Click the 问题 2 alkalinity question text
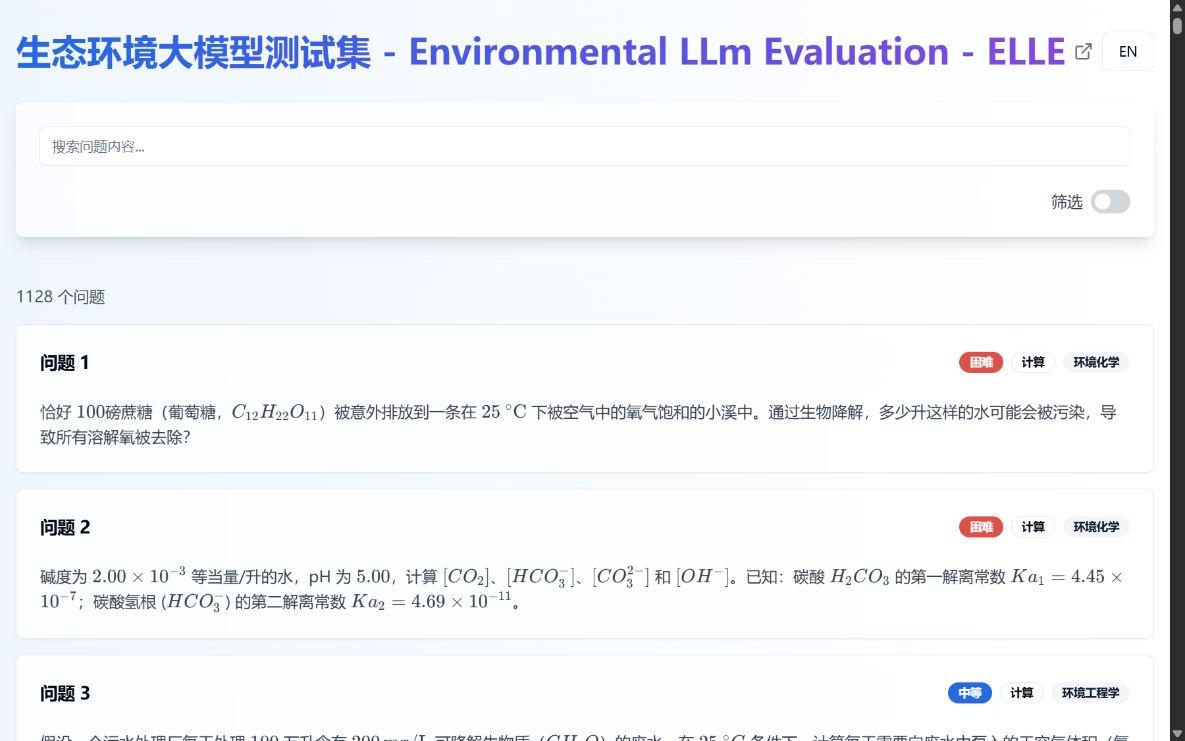The width and height of the screenshot is (1185, 741). coord(581,589)
